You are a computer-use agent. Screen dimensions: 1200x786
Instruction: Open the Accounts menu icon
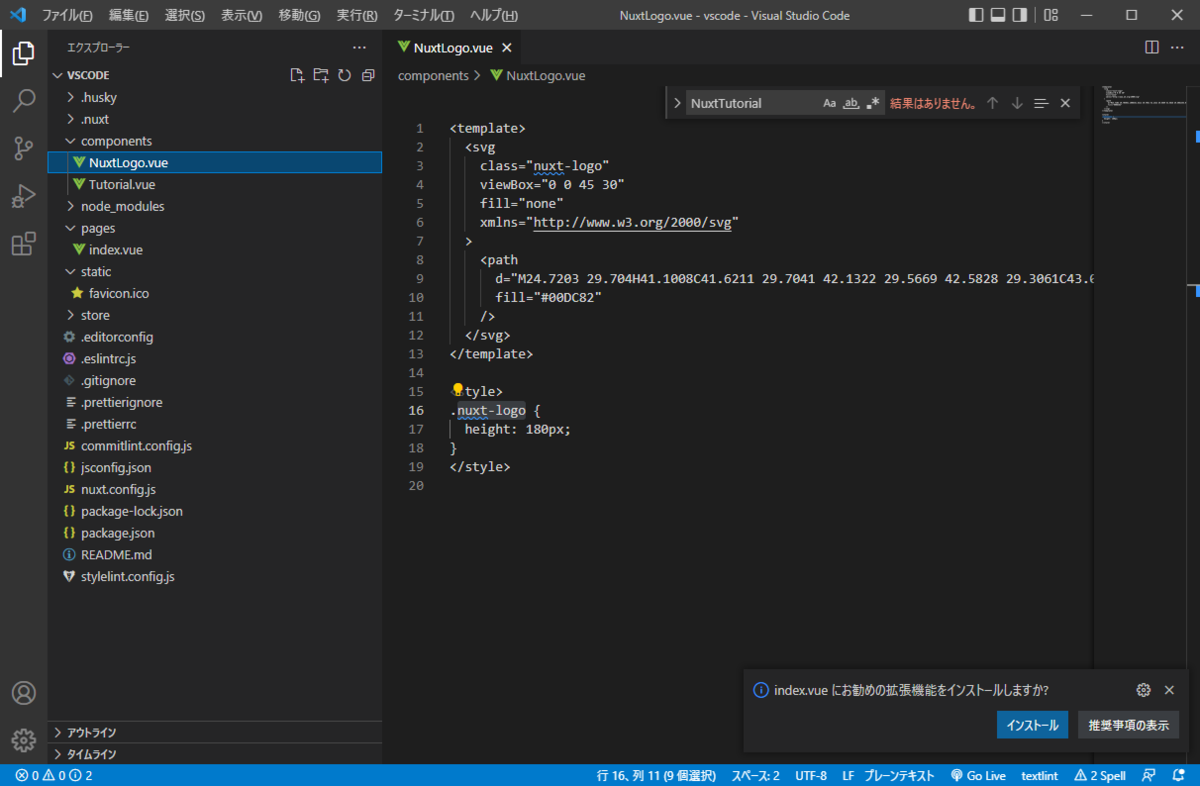[23, 693]
